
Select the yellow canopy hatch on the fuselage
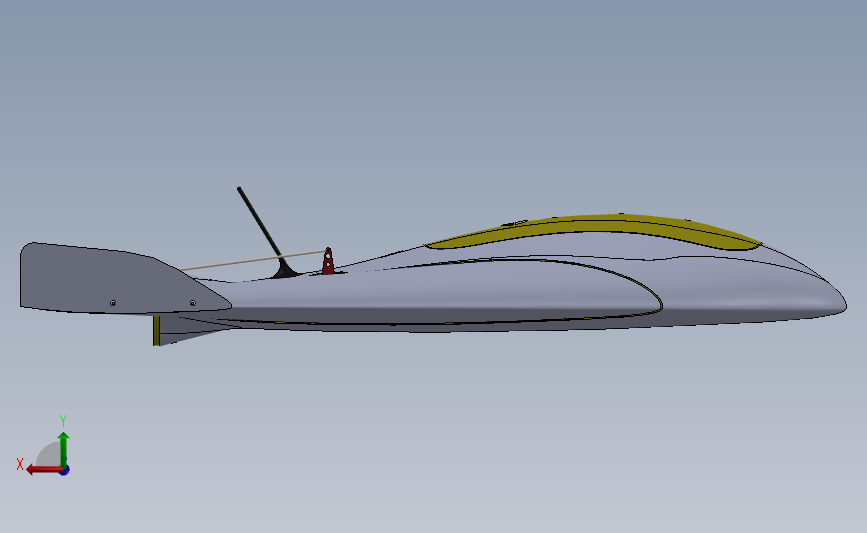[594, 231]
